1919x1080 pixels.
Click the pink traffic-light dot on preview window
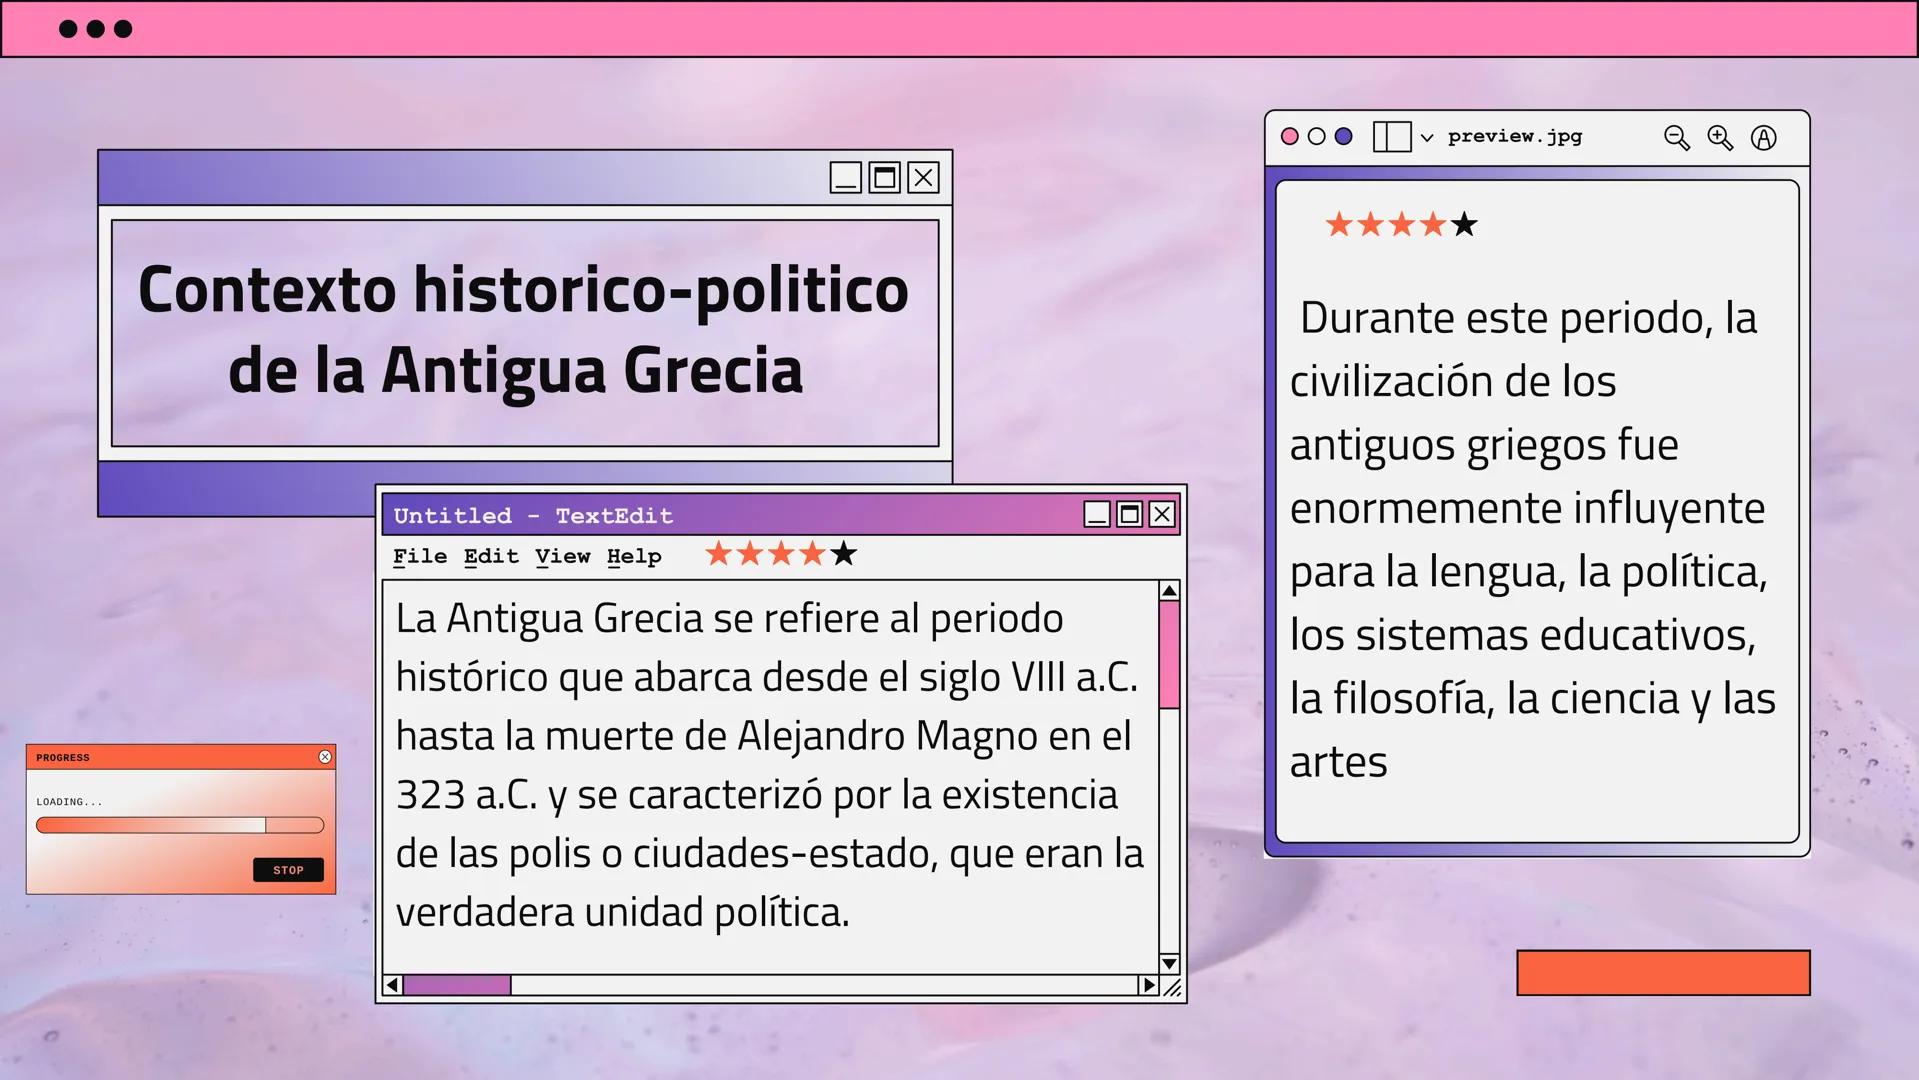point(1290,135)
